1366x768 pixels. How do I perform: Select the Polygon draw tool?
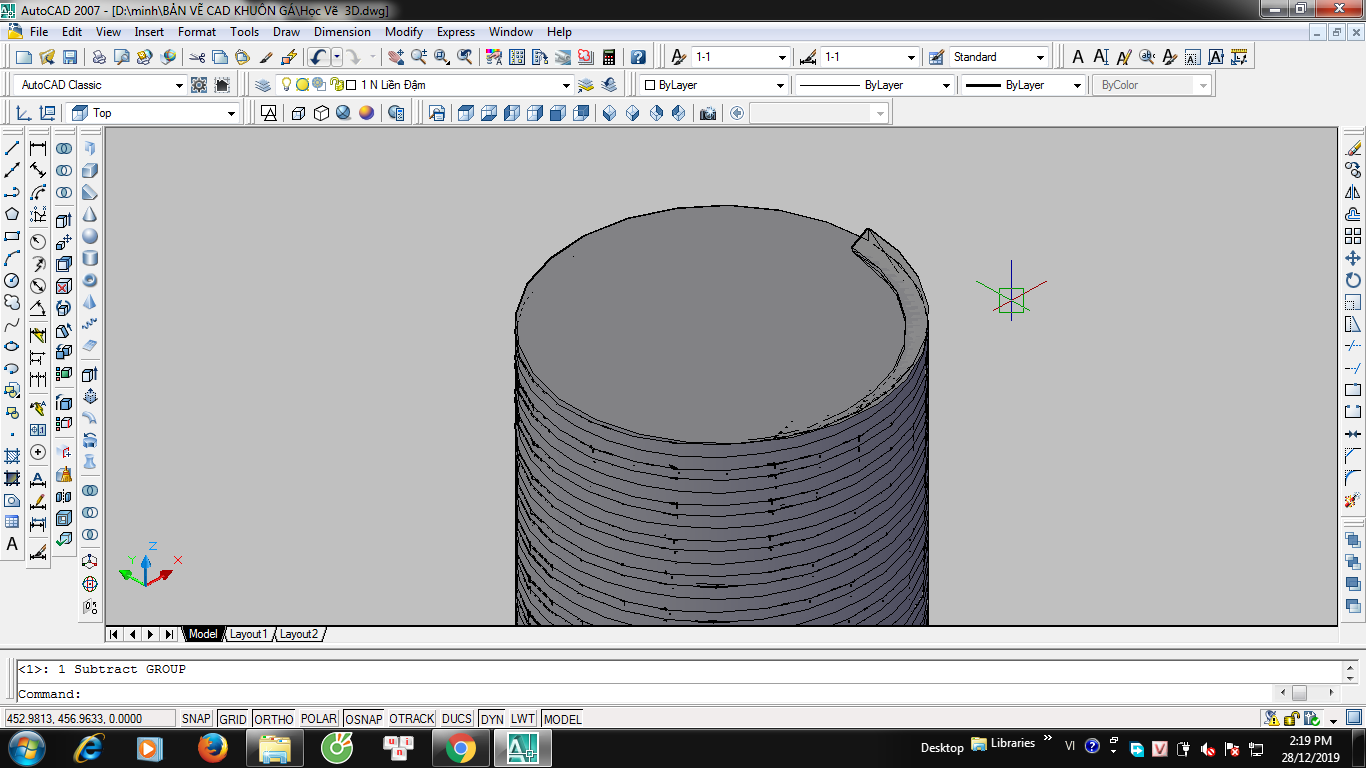coord(12,214)
